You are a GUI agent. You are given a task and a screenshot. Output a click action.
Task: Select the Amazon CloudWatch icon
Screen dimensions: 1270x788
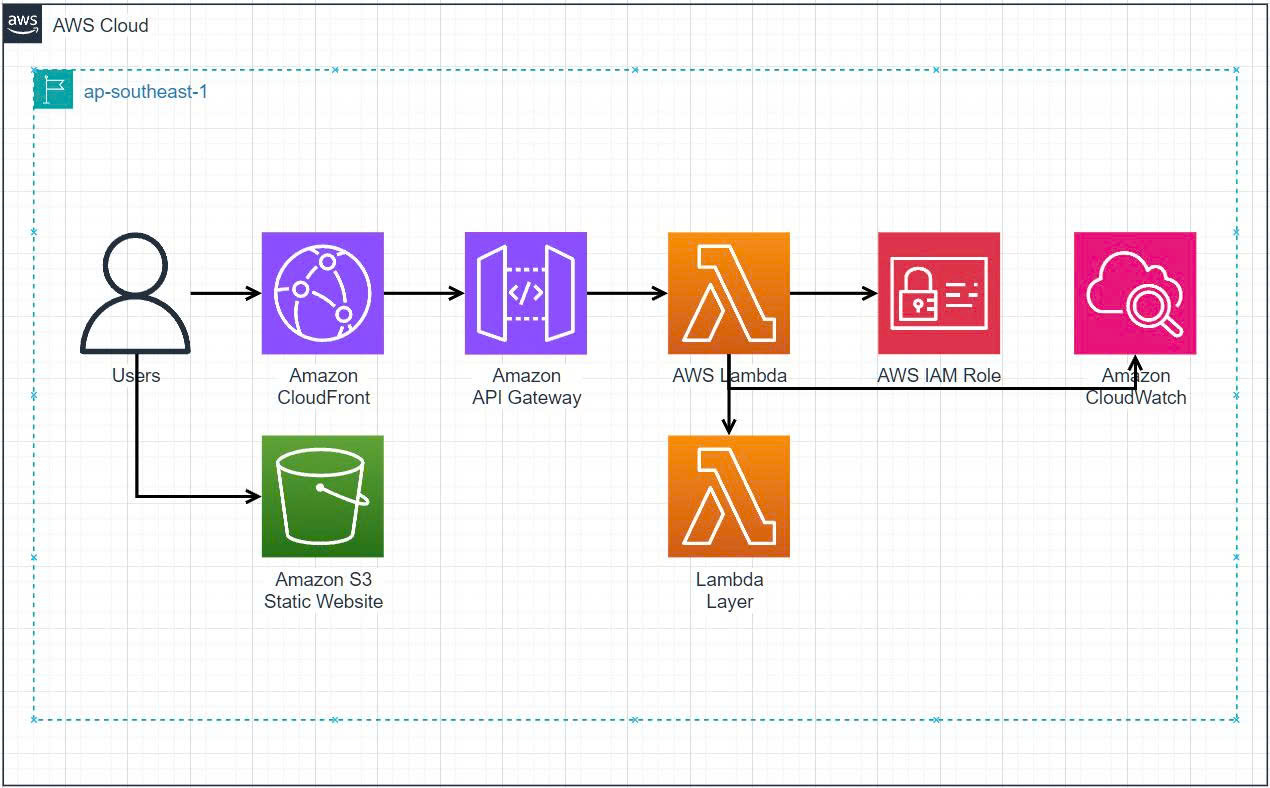tap(1134, 293)
